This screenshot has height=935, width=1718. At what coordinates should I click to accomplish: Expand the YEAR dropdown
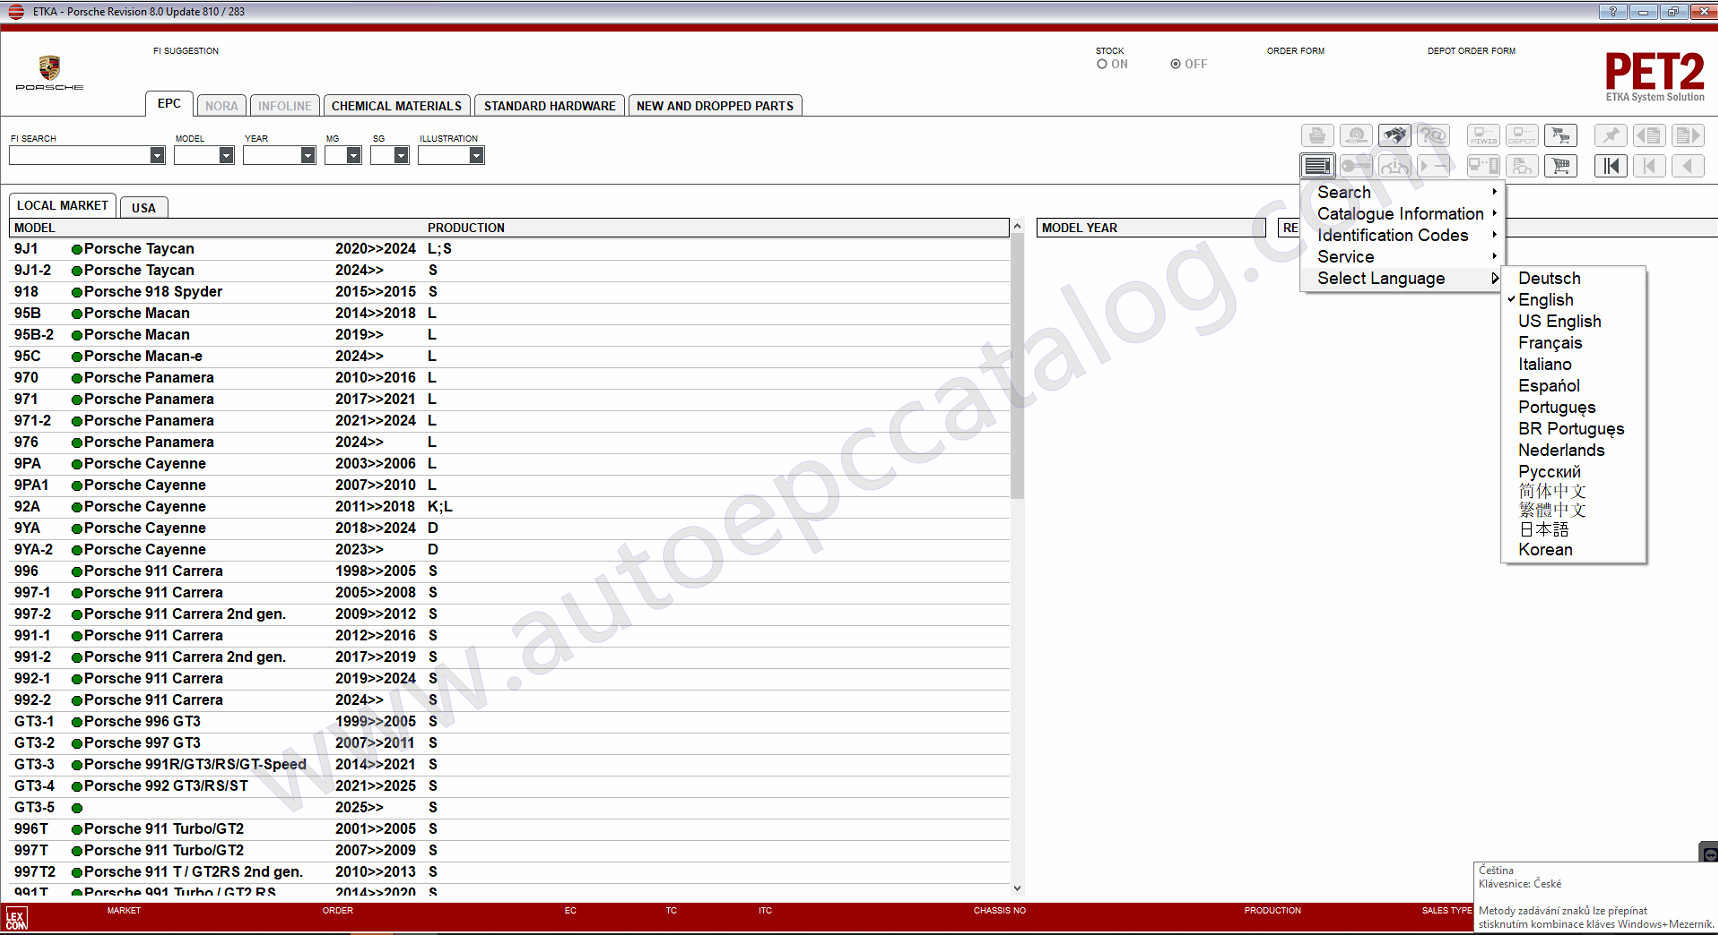307,155
